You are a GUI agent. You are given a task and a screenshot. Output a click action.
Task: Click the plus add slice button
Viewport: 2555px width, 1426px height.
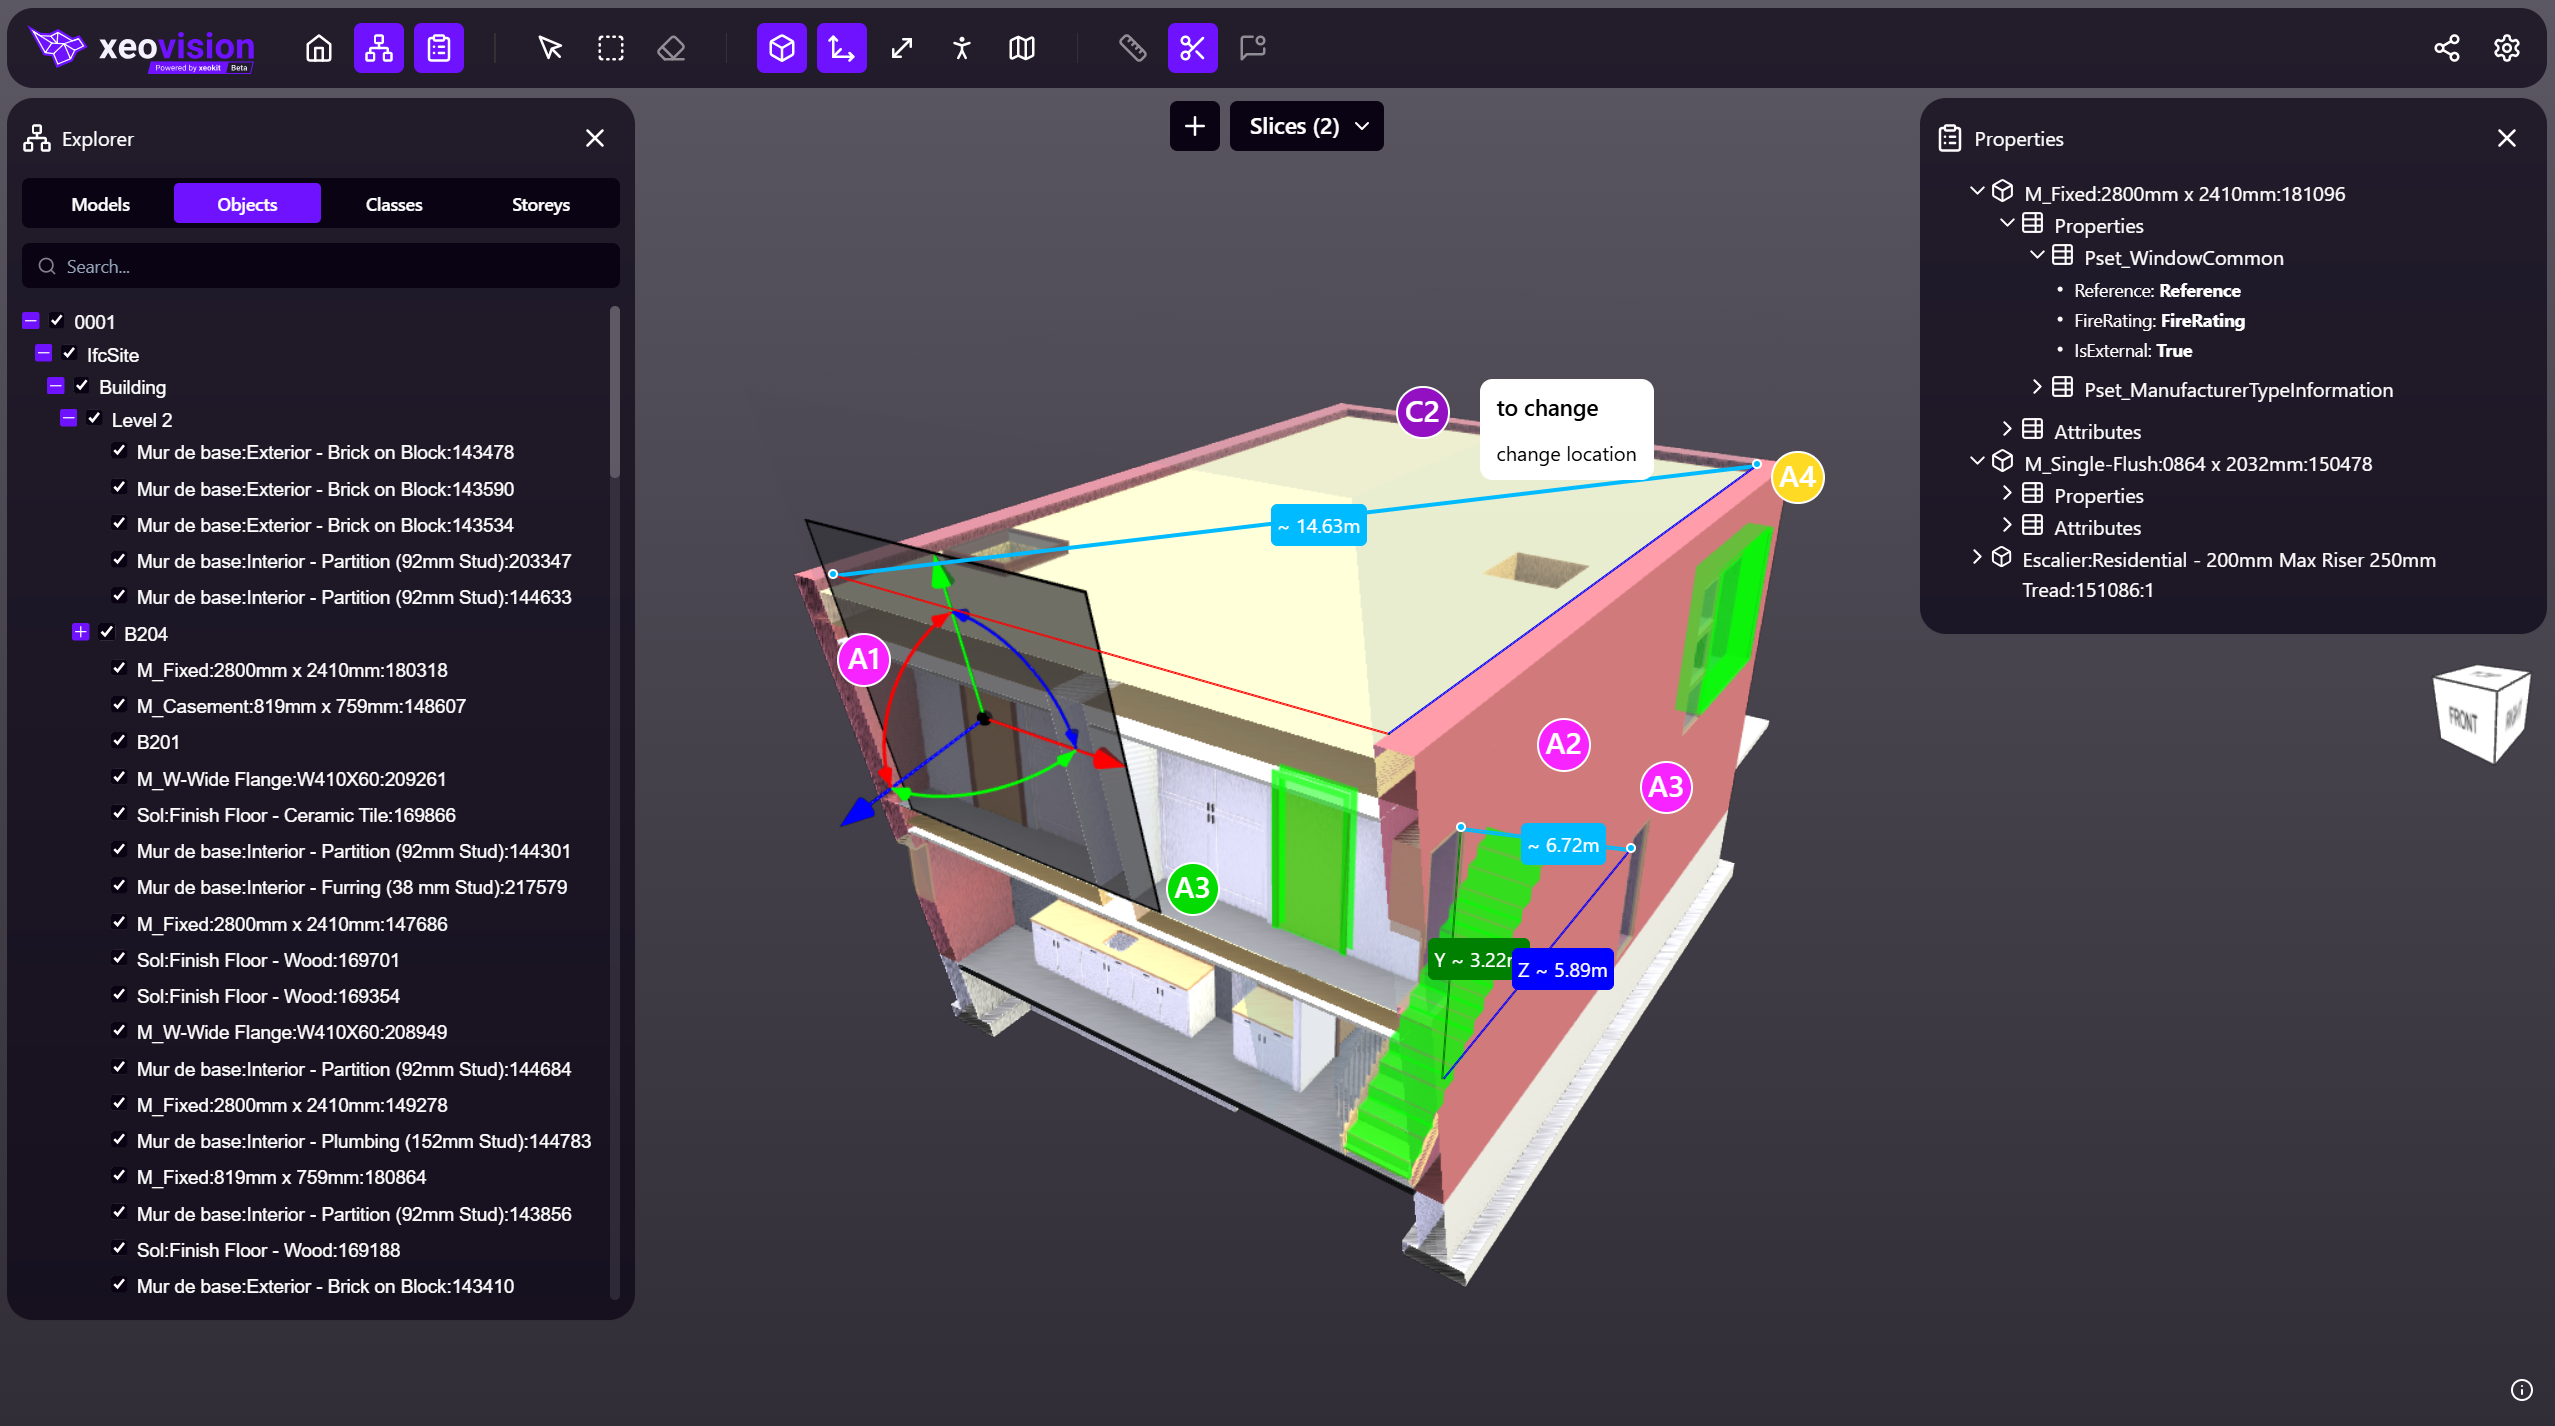(1194, 126)
